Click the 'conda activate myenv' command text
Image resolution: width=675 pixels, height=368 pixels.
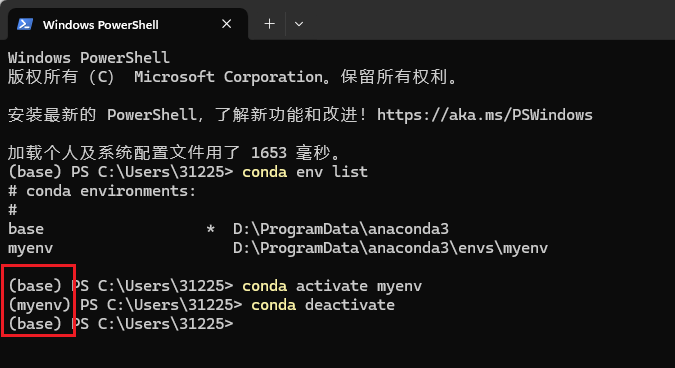point(332,286)
